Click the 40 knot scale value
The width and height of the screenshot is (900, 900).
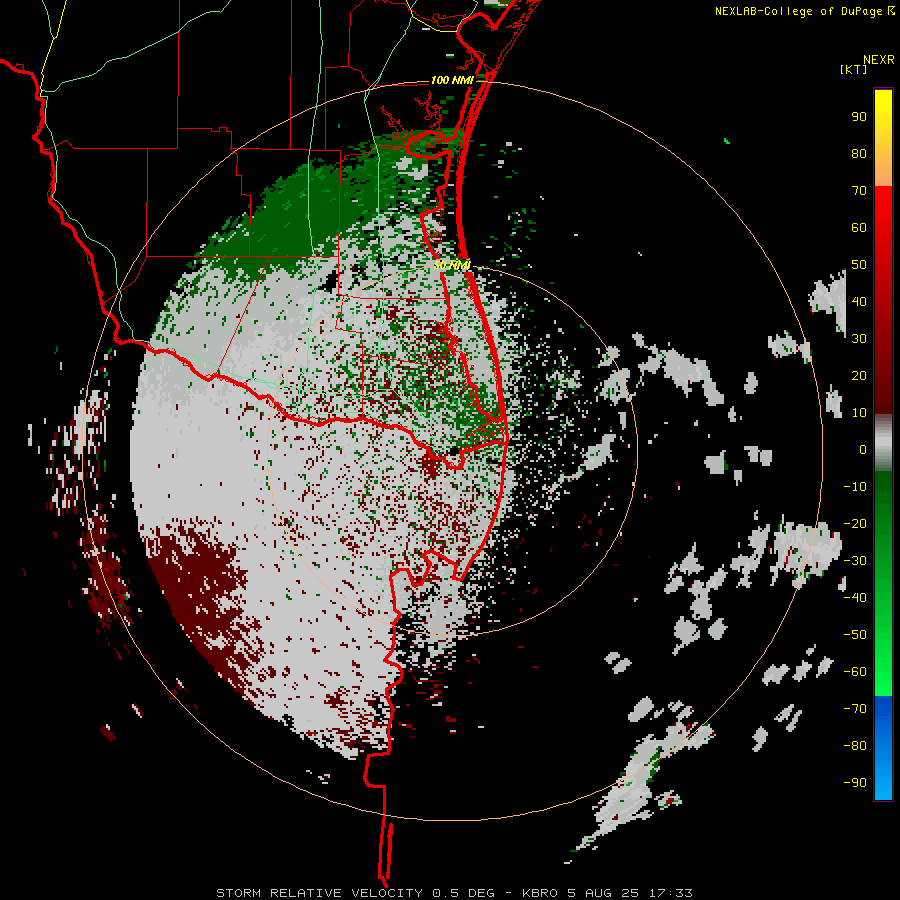tap(859, 301)
